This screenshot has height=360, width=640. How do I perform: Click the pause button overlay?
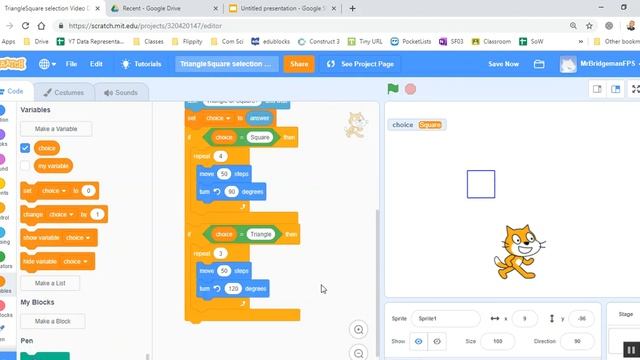tap(631, 350)
